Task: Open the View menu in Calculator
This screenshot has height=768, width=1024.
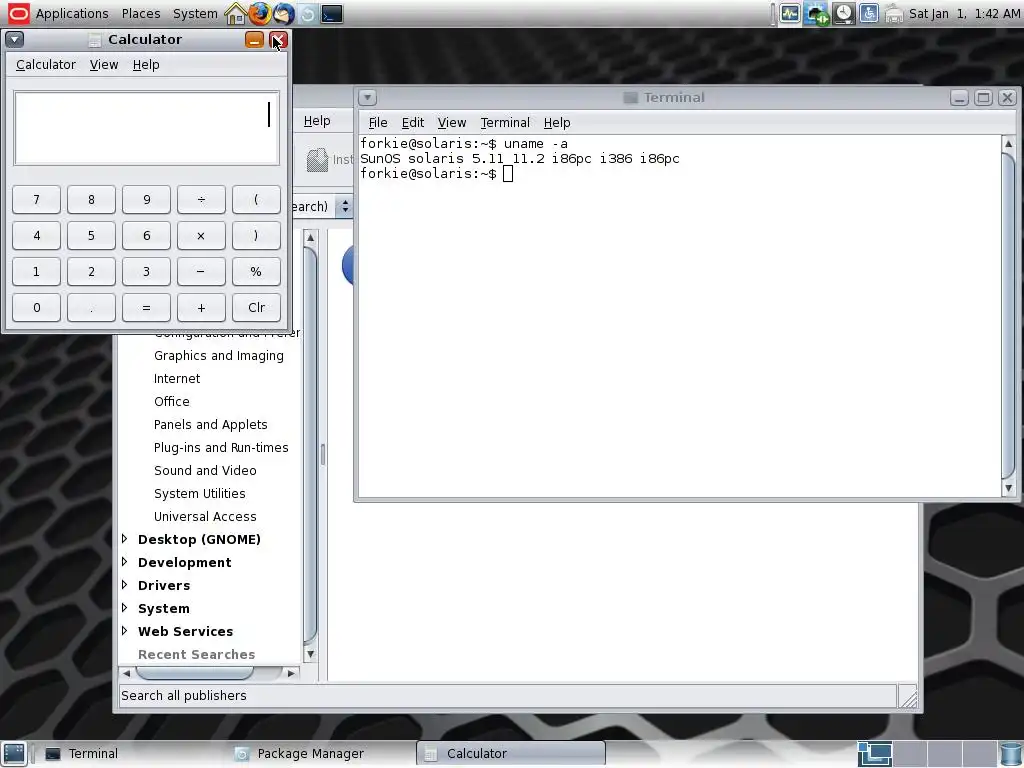Action: pyautogui.click(x=104, y=65)
